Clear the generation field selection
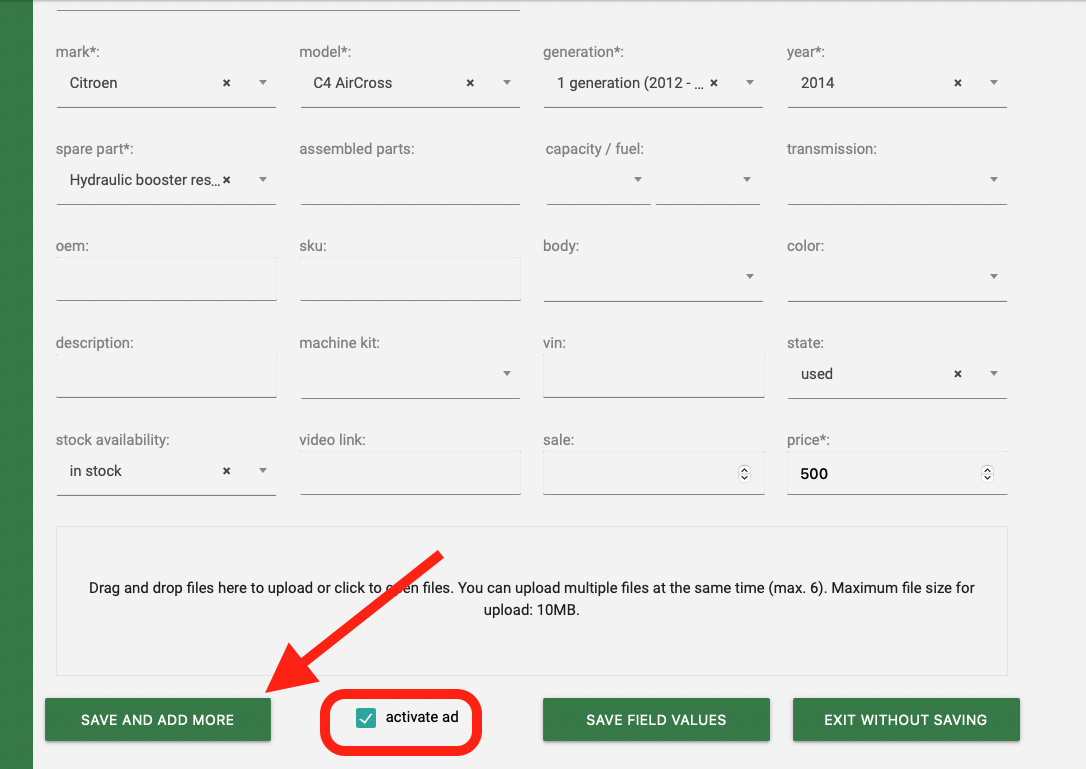This screenshot has width=1086, height=769. click(x=714, y=83)
